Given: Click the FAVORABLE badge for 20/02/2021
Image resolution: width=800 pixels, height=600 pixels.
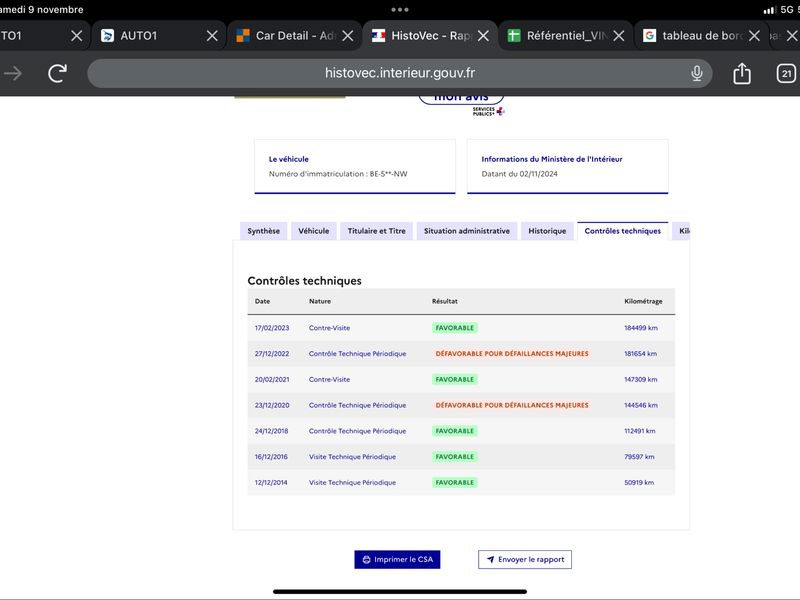Looking at the screenshot, I should click(x=455, y=380).
